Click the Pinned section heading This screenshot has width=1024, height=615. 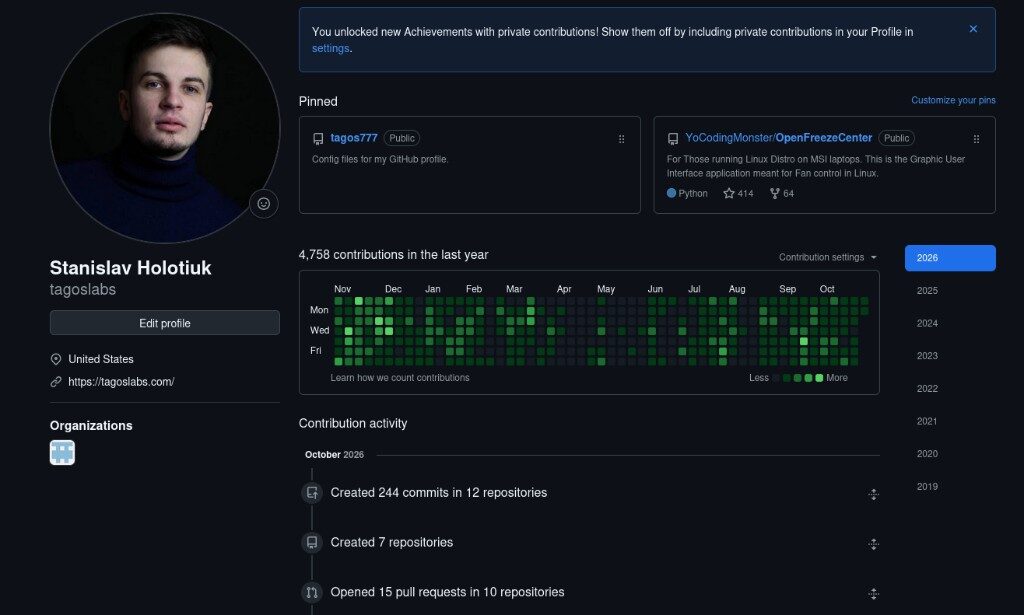click(x=318, y=101)
